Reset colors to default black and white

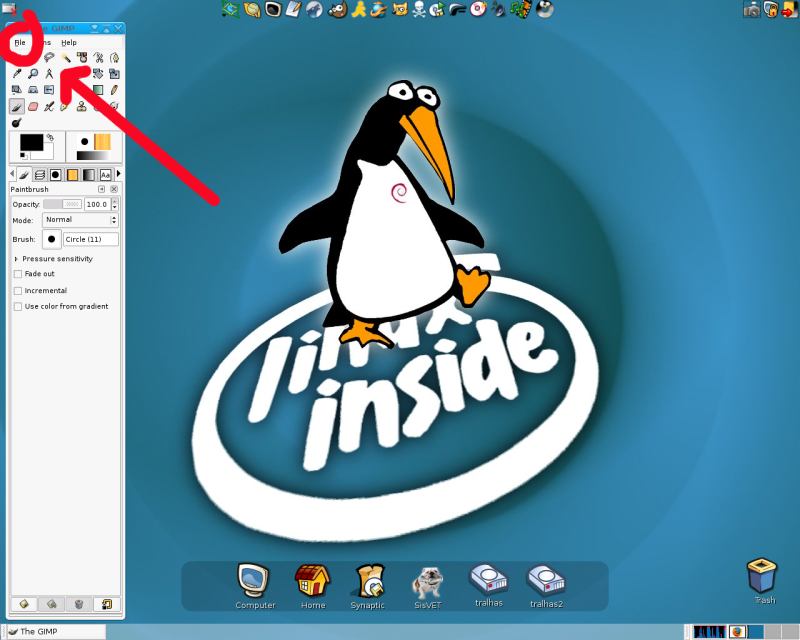click(23, 156)
